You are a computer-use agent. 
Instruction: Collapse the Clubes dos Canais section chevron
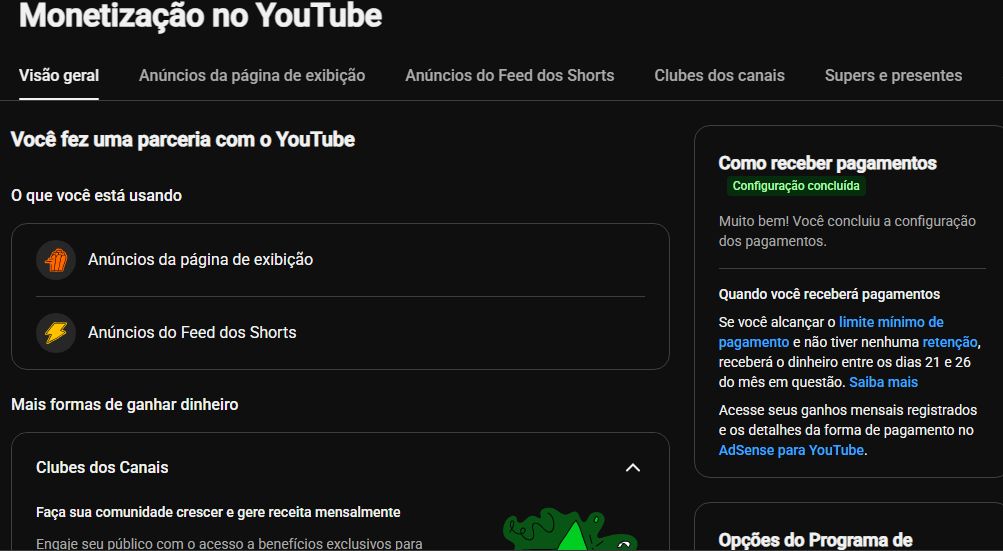(632, 468)
